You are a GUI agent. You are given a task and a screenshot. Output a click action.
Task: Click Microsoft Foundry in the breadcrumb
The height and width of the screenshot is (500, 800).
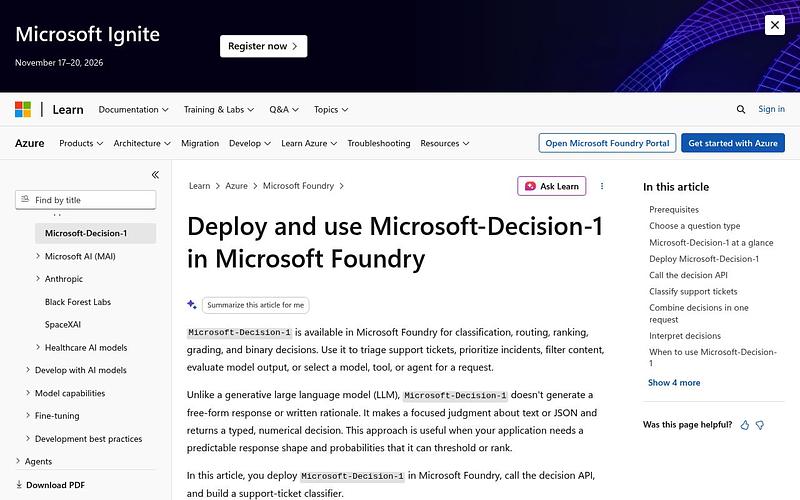298,186
